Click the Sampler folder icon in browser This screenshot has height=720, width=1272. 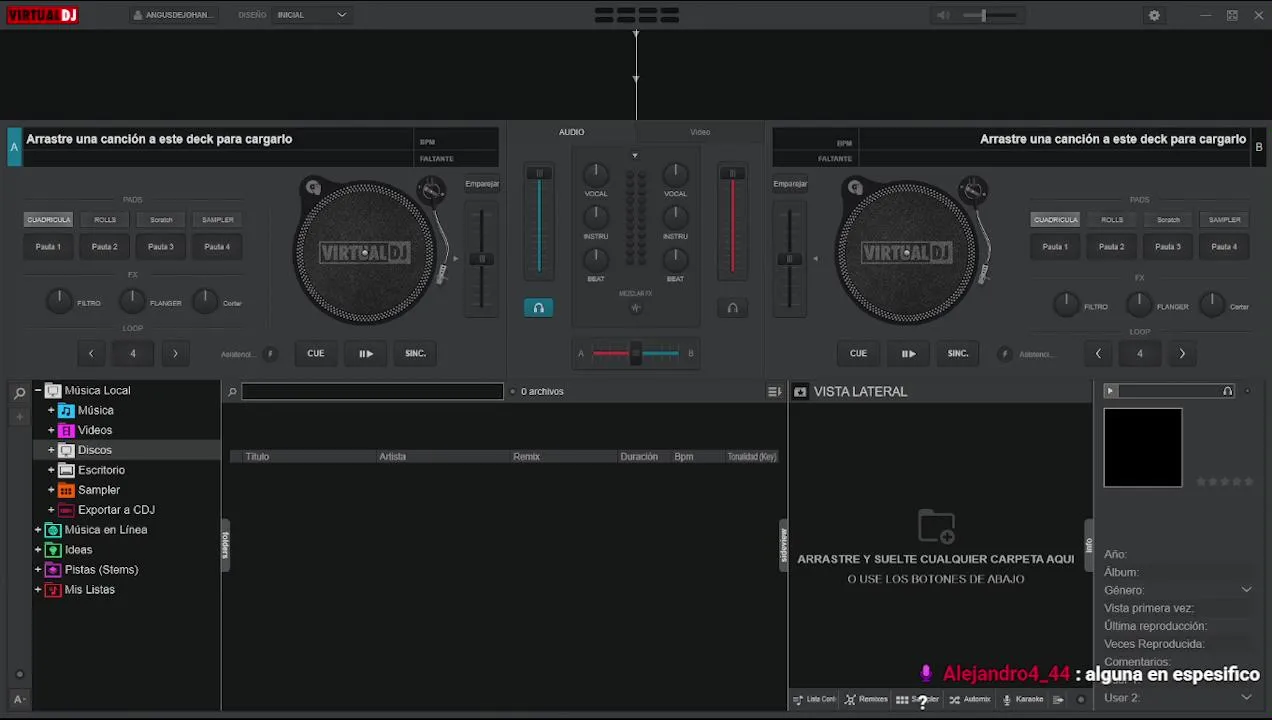tap(66, 490)
